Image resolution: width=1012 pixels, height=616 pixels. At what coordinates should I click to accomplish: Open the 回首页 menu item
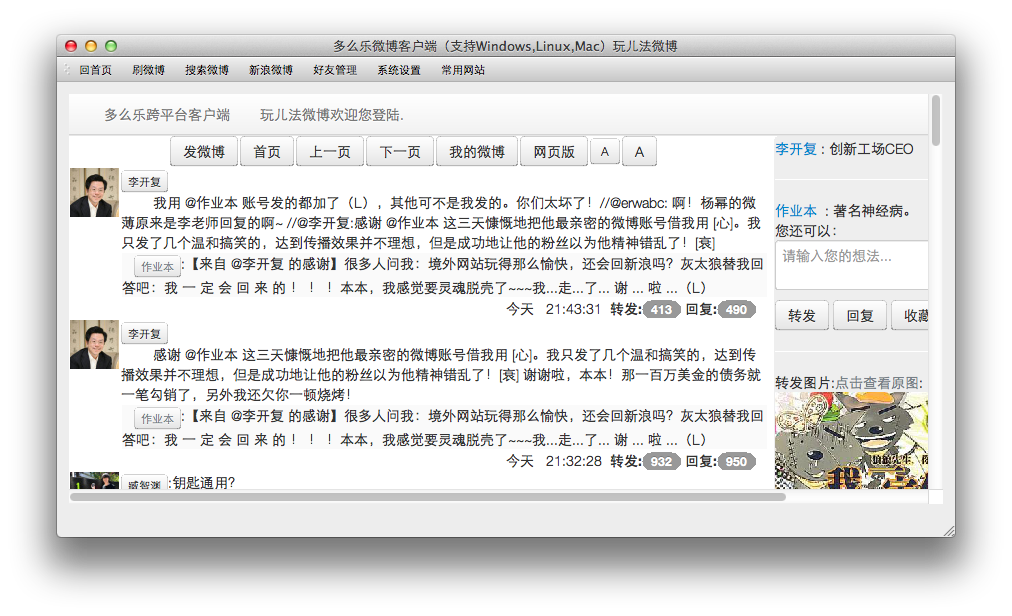click(96, 70)
